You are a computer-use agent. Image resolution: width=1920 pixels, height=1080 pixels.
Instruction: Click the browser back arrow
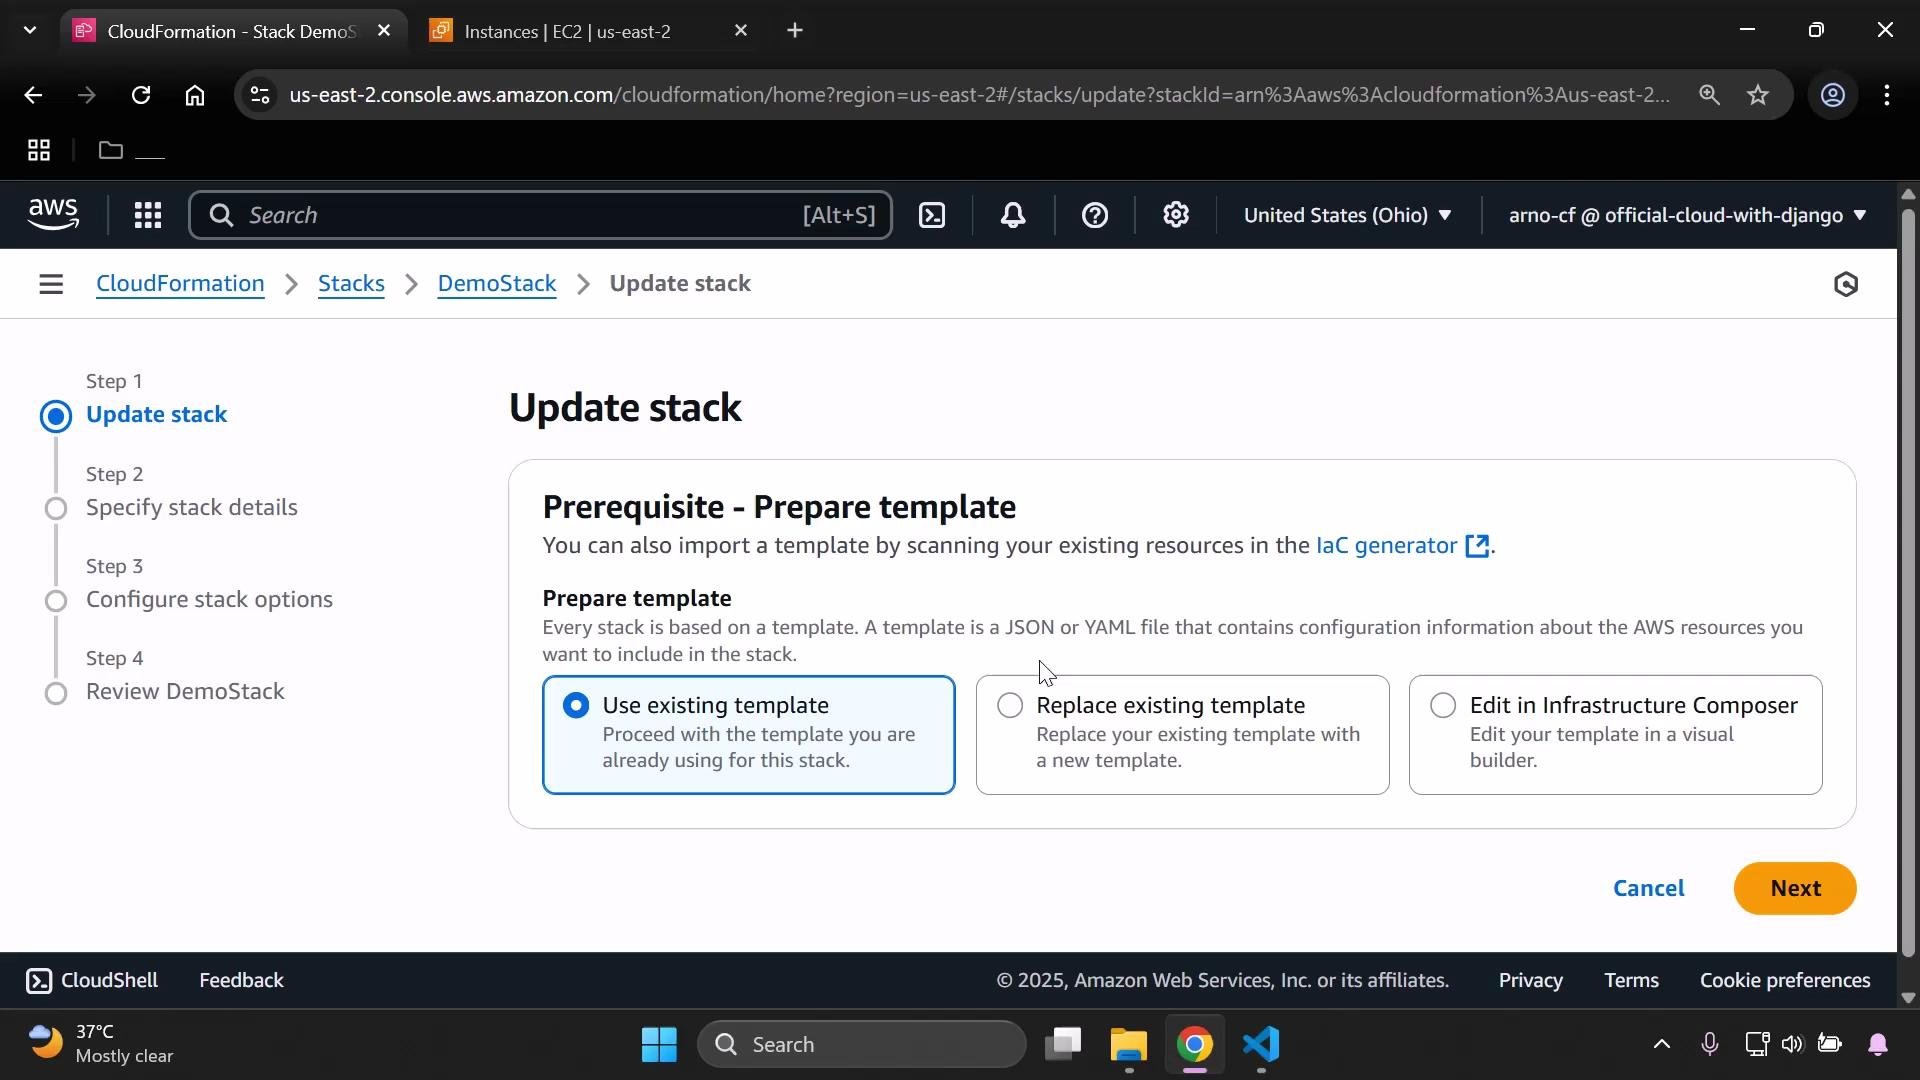pos(33,95)
